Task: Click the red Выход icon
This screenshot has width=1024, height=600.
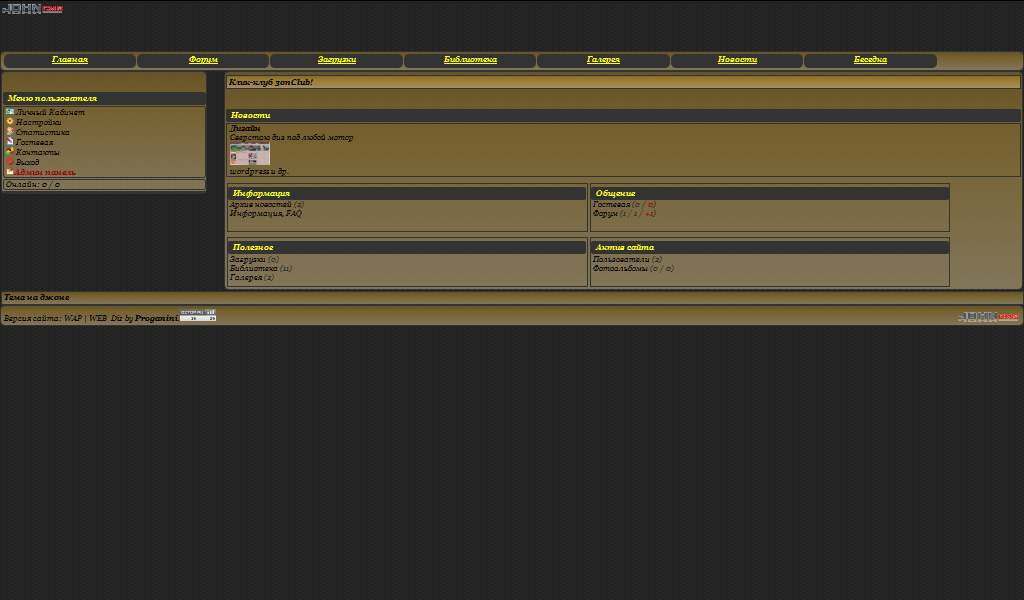Action: coord(10,162)
